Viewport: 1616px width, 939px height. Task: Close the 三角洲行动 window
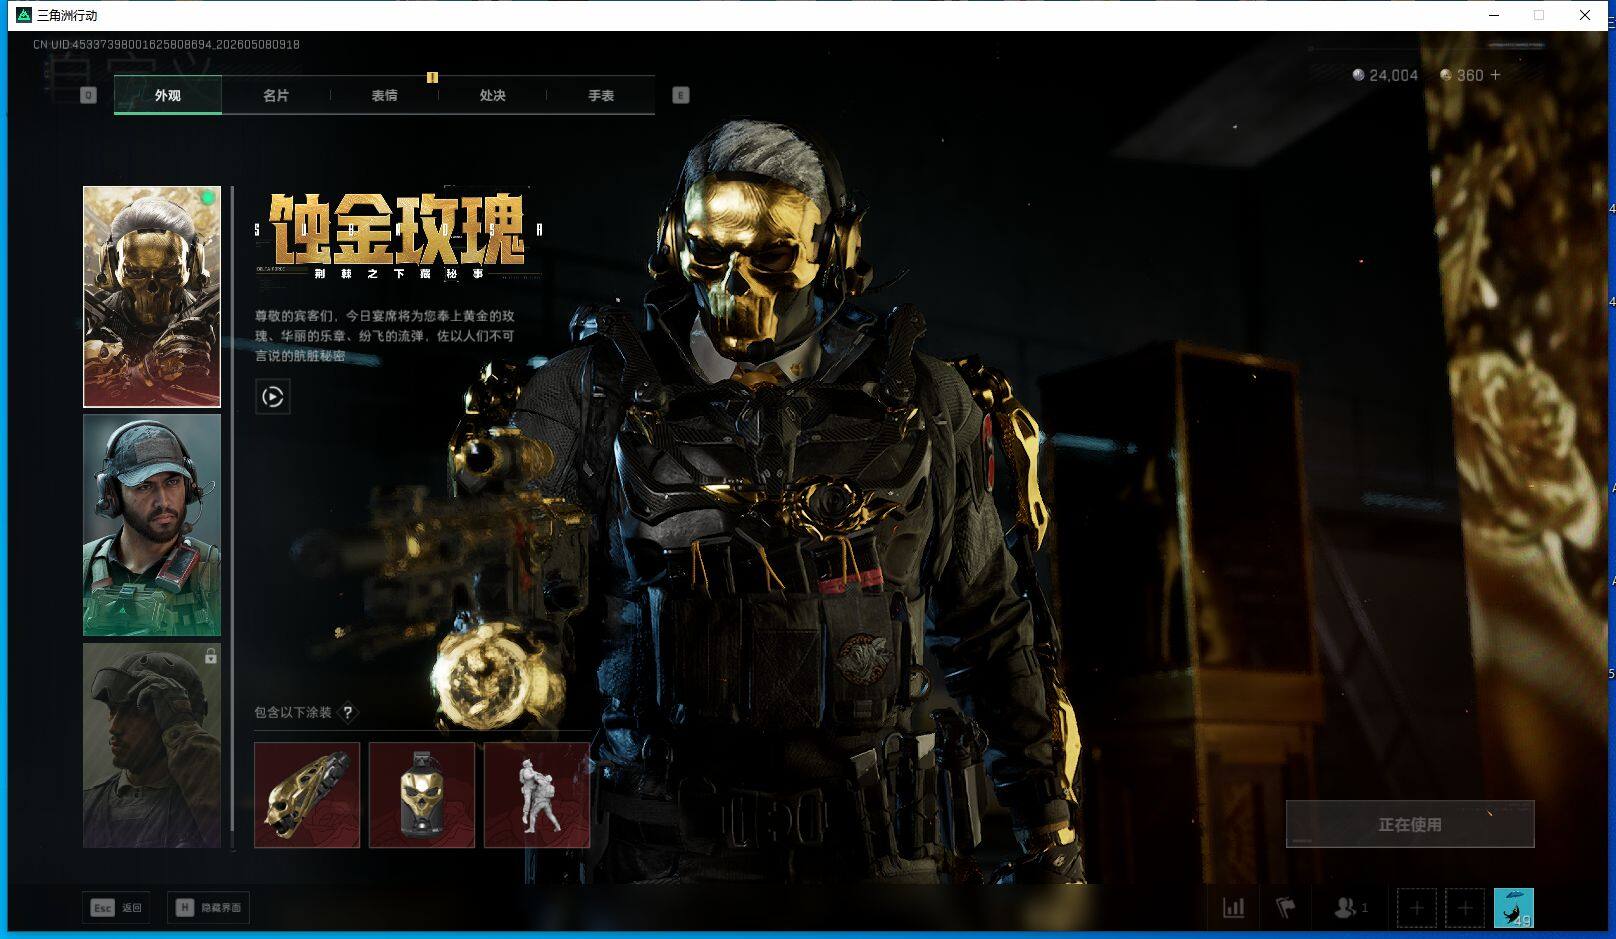tap(1585, 15)
